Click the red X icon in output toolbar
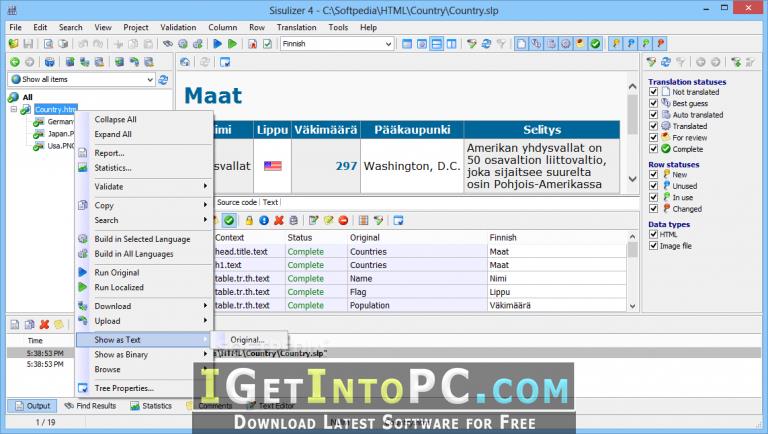 click(x=44, y=324)
